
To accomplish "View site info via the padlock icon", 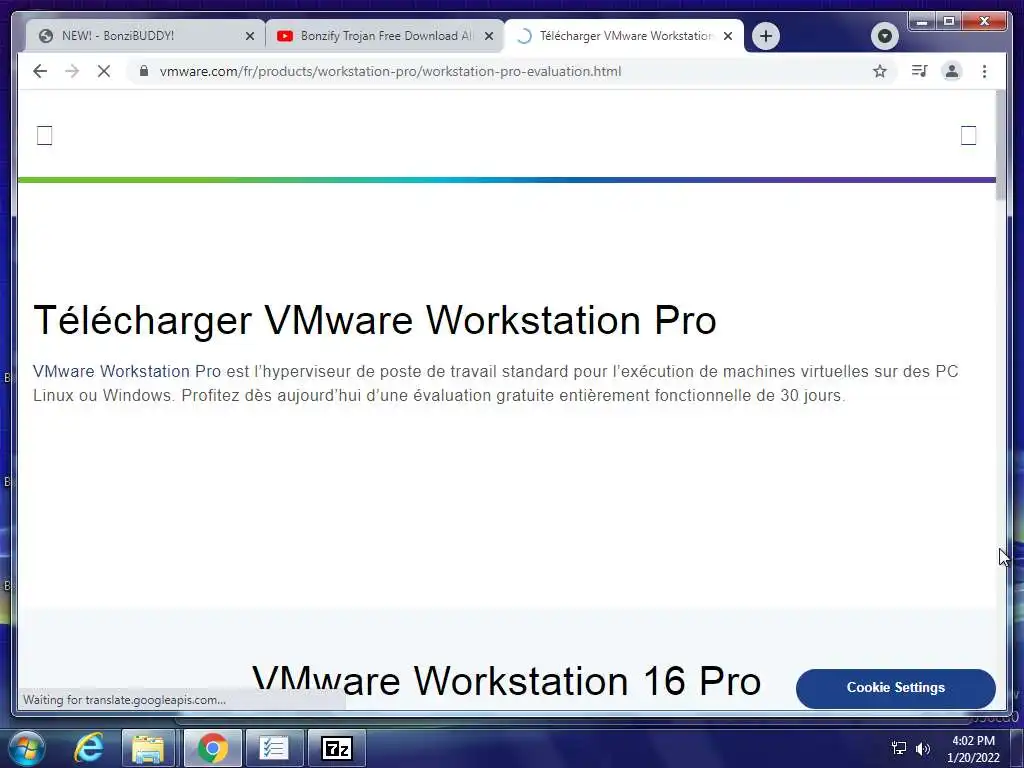I will pos(144,71).
